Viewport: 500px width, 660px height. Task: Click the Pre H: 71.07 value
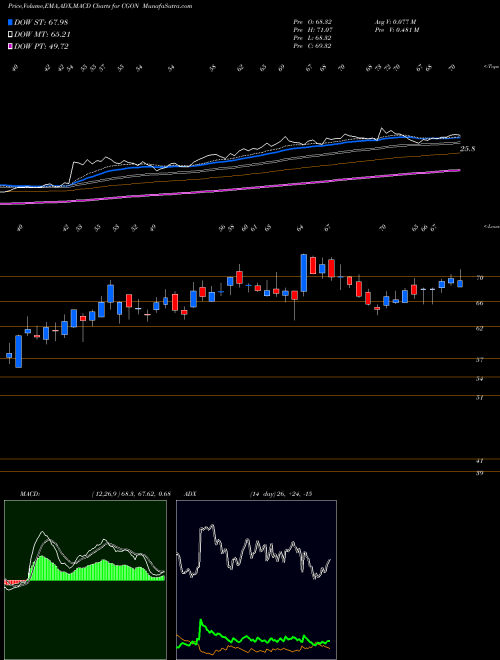tap(312, 30)
